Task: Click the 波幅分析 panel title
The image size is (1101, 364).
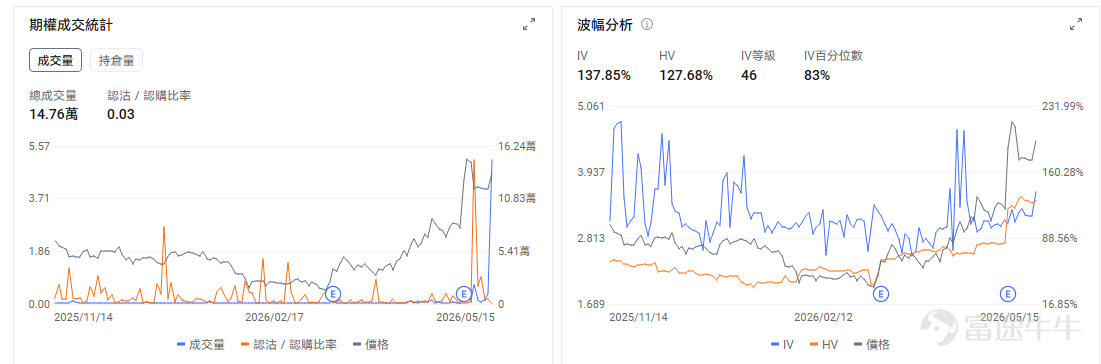Action: [x=605, y=25]
